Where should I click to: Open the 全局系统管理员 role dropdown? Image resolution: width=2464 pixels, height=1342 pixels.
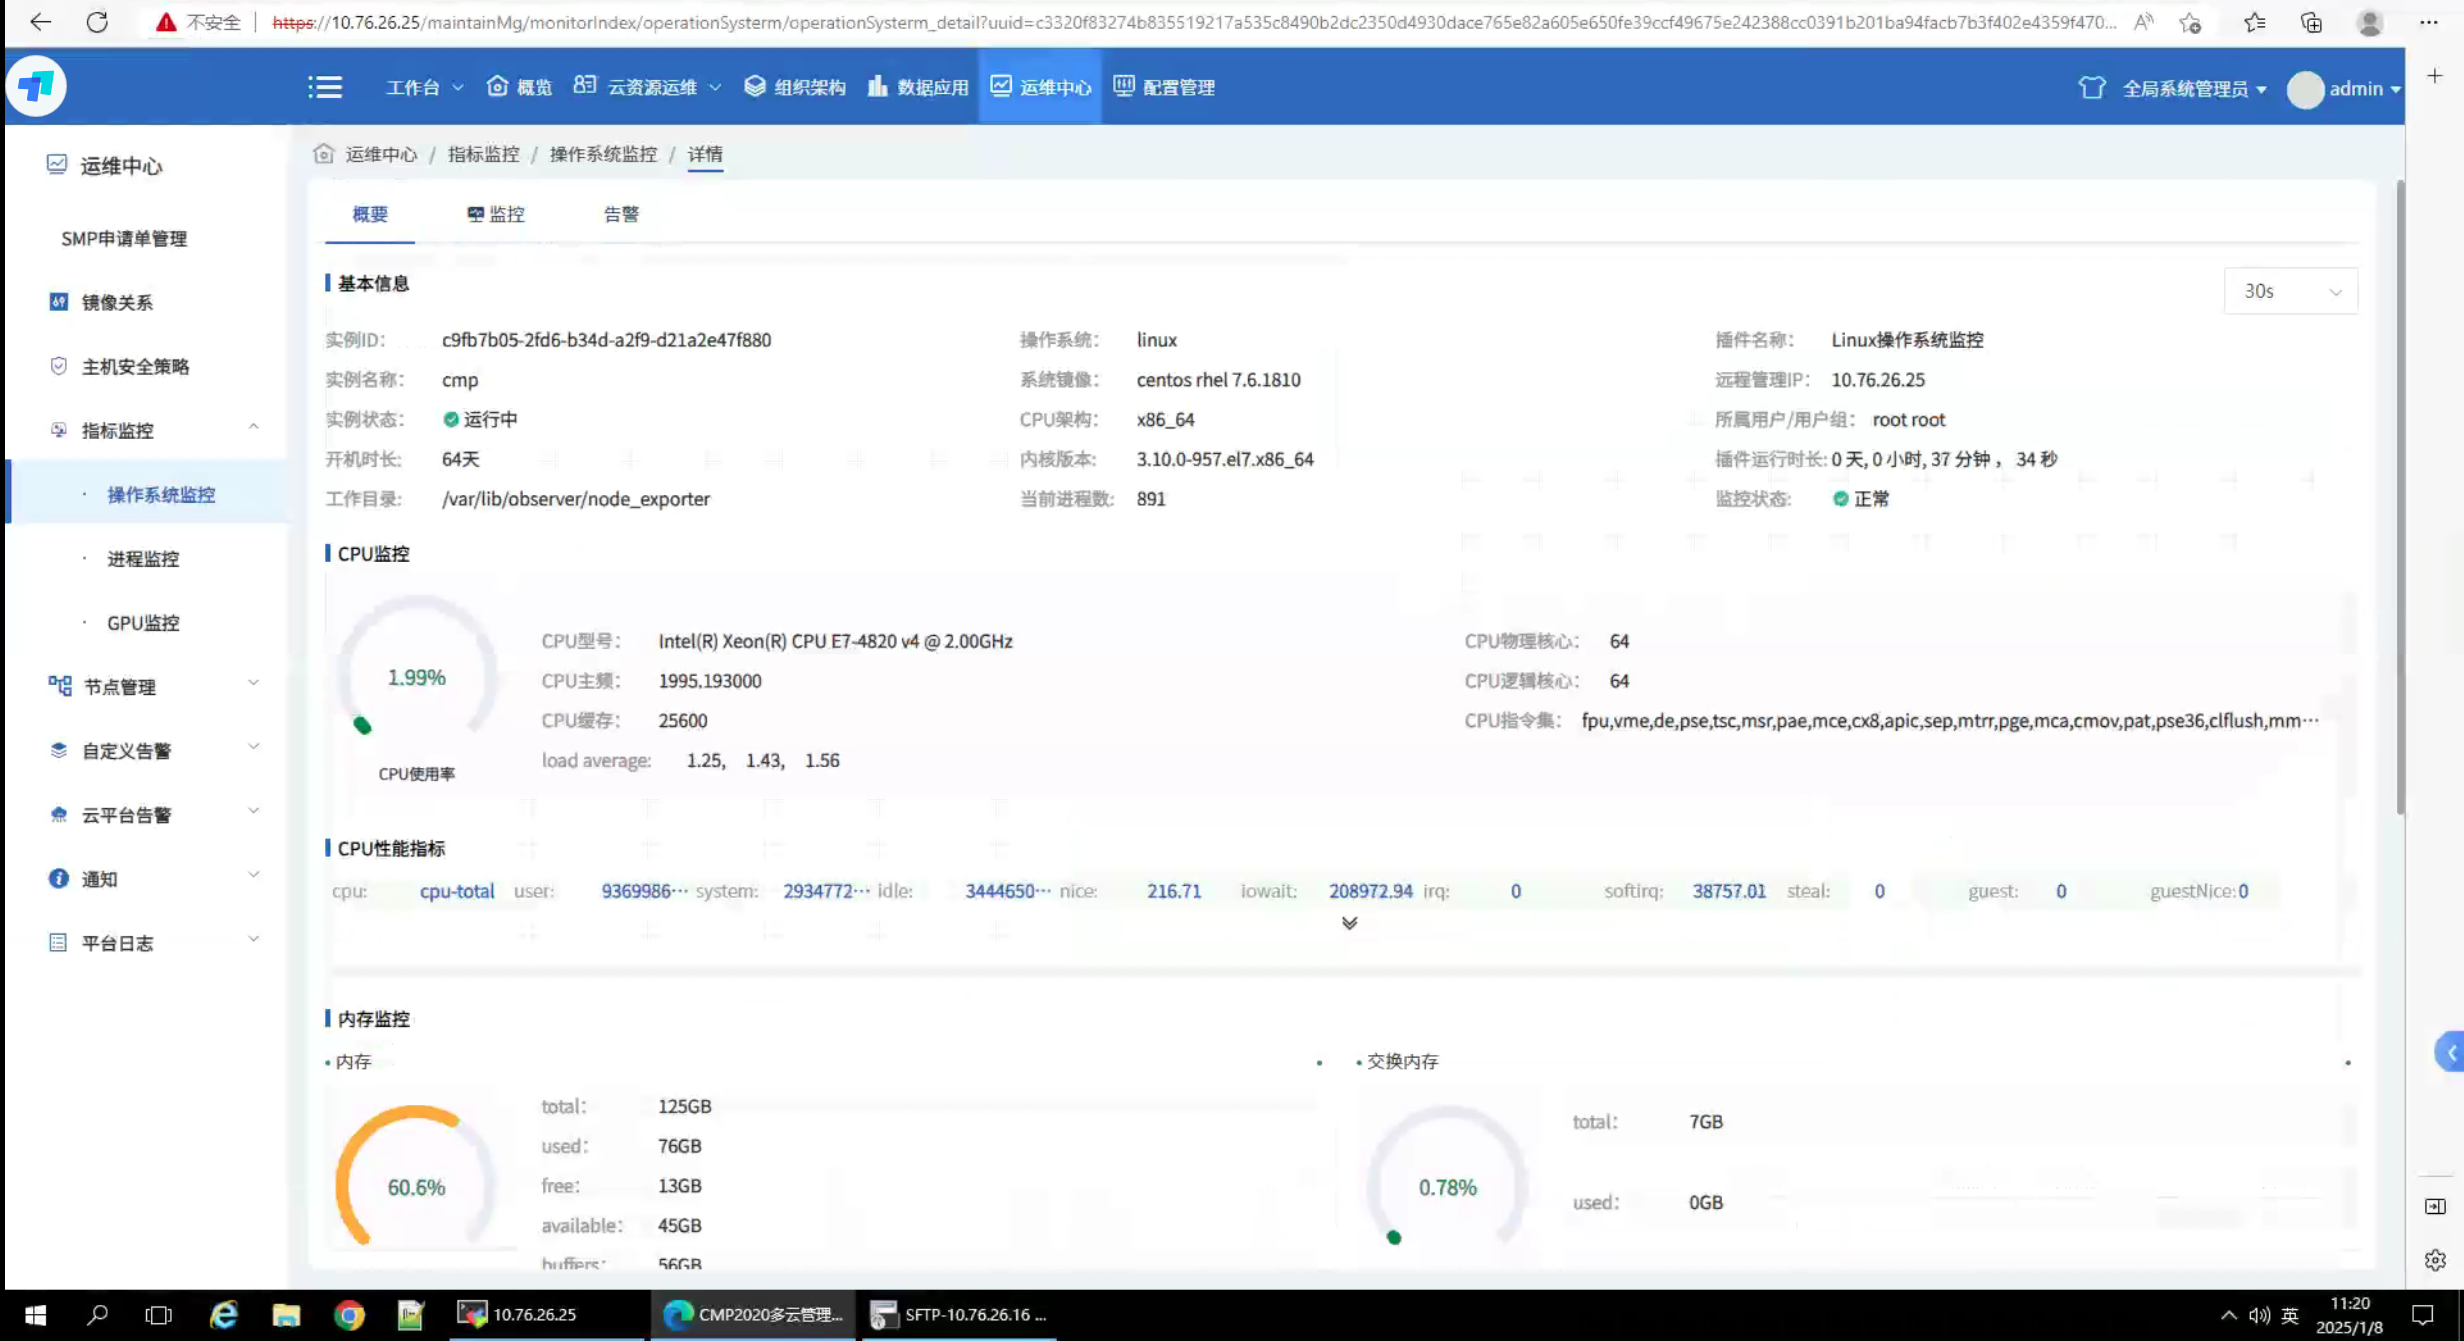coord(2194,89)
